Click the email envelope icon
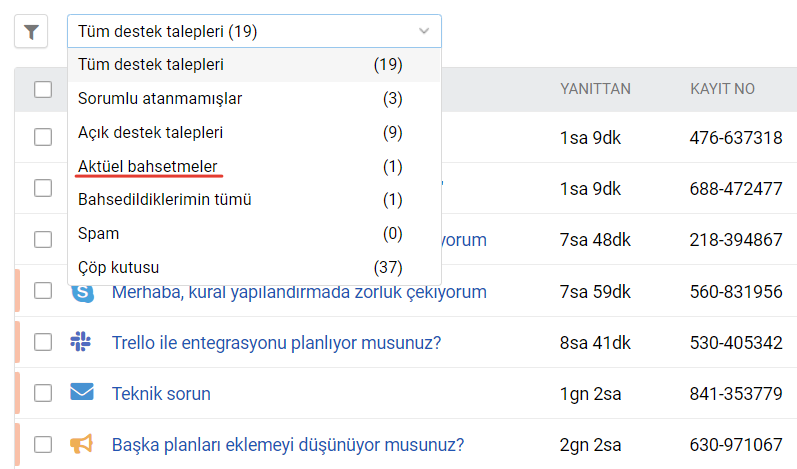 [x=82, y=393]
